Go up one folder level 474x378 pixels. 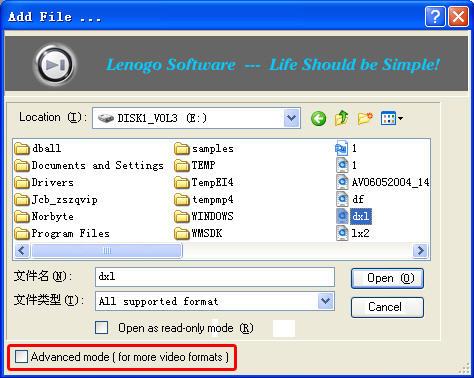(x=342, y=118)
